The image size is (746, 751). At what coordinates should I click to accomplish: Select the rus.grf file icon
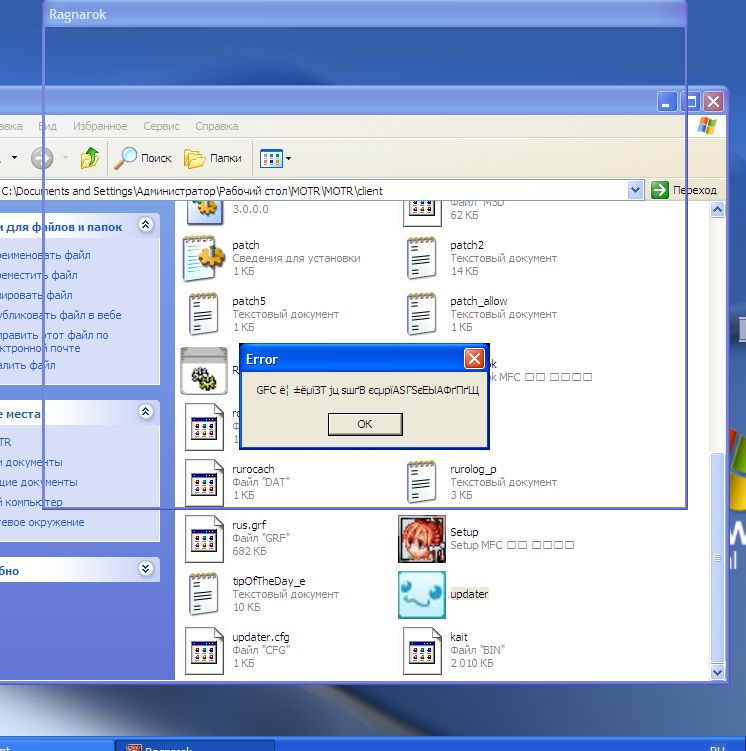tap(205, 539)
